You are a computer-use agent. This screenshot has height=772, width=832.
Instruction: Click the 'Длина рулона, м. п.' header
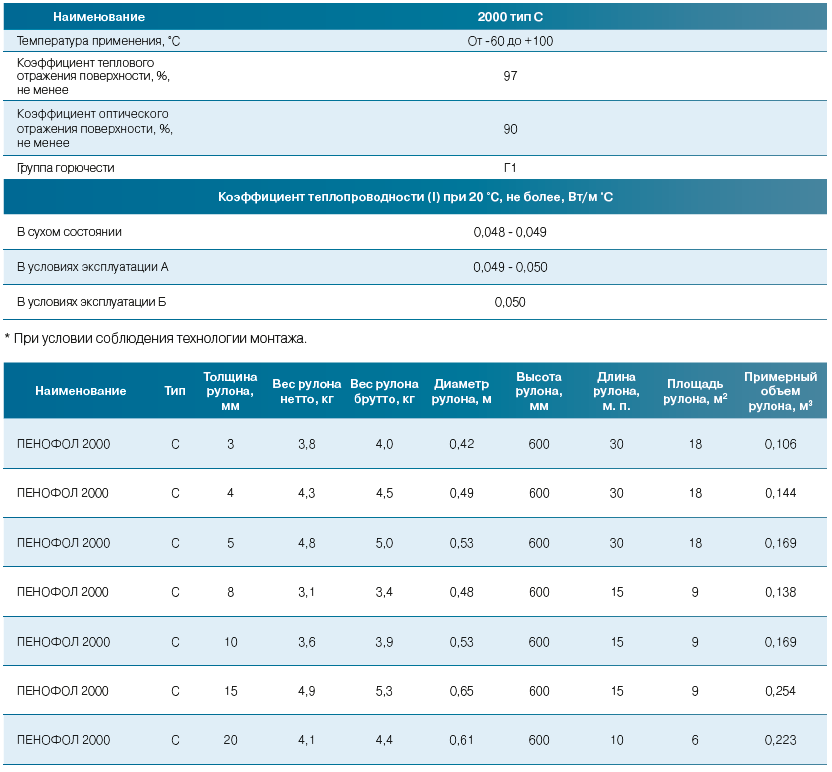pos(617,391)
